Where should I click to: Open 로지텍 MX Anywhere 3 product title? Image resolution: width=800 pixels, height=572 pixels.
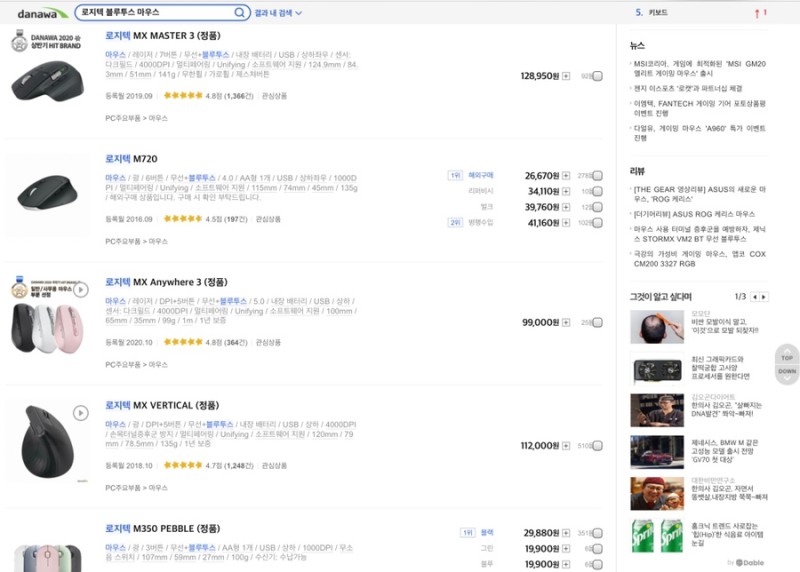(166, 282)
